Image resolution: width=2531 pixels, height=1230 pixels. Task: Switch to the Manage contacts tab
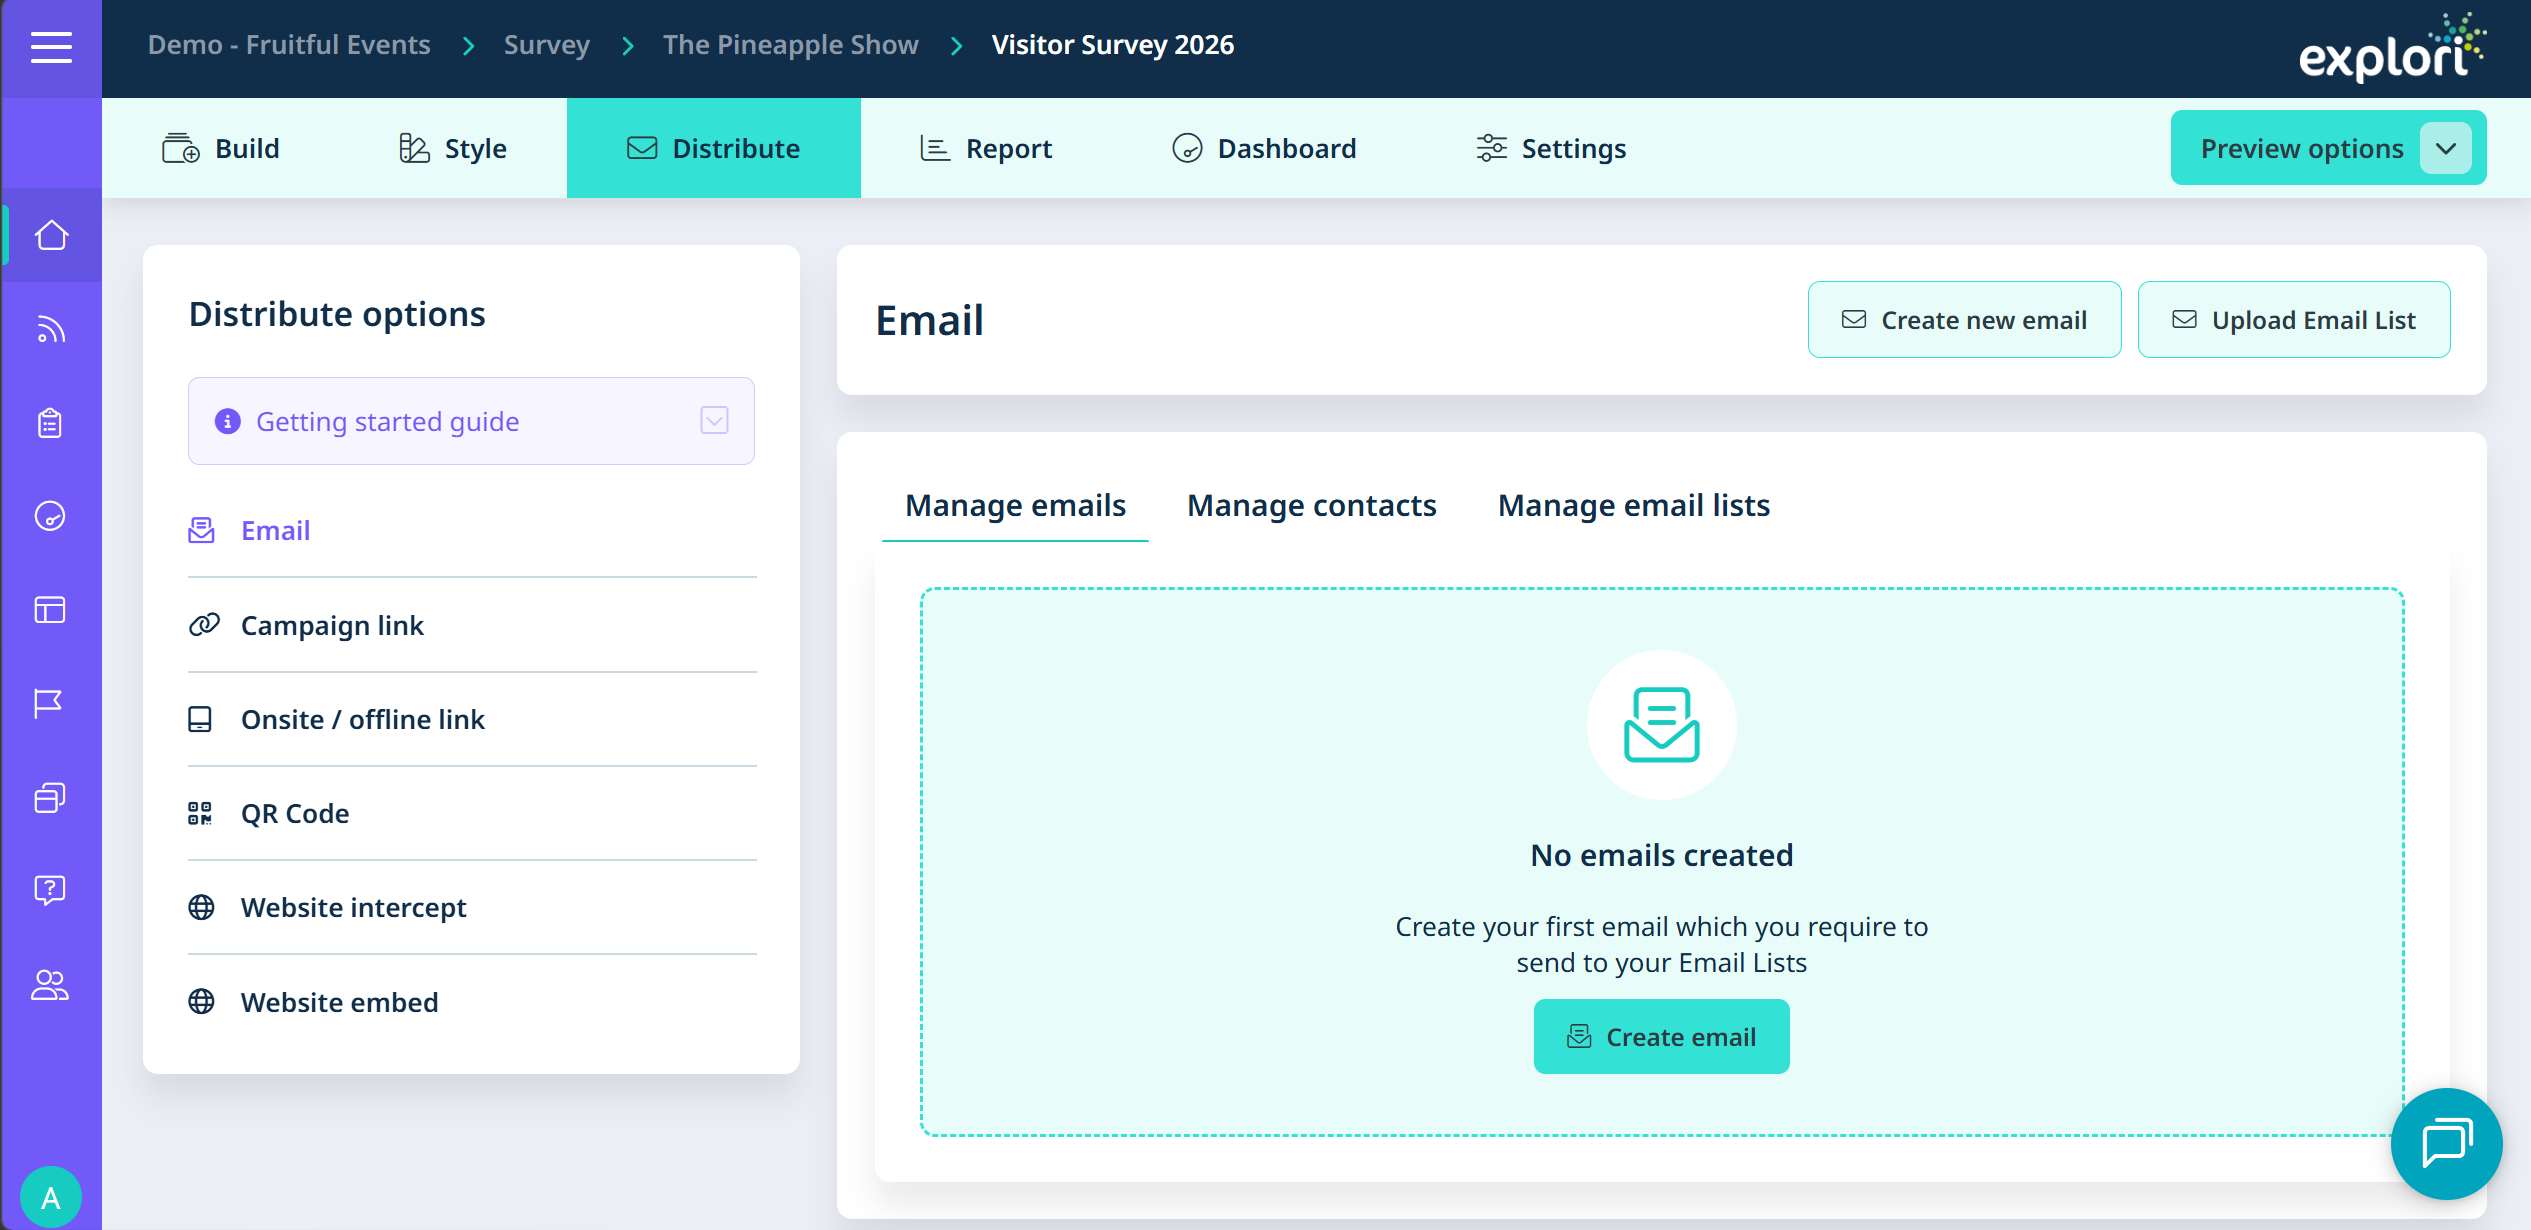(1311, 505)
